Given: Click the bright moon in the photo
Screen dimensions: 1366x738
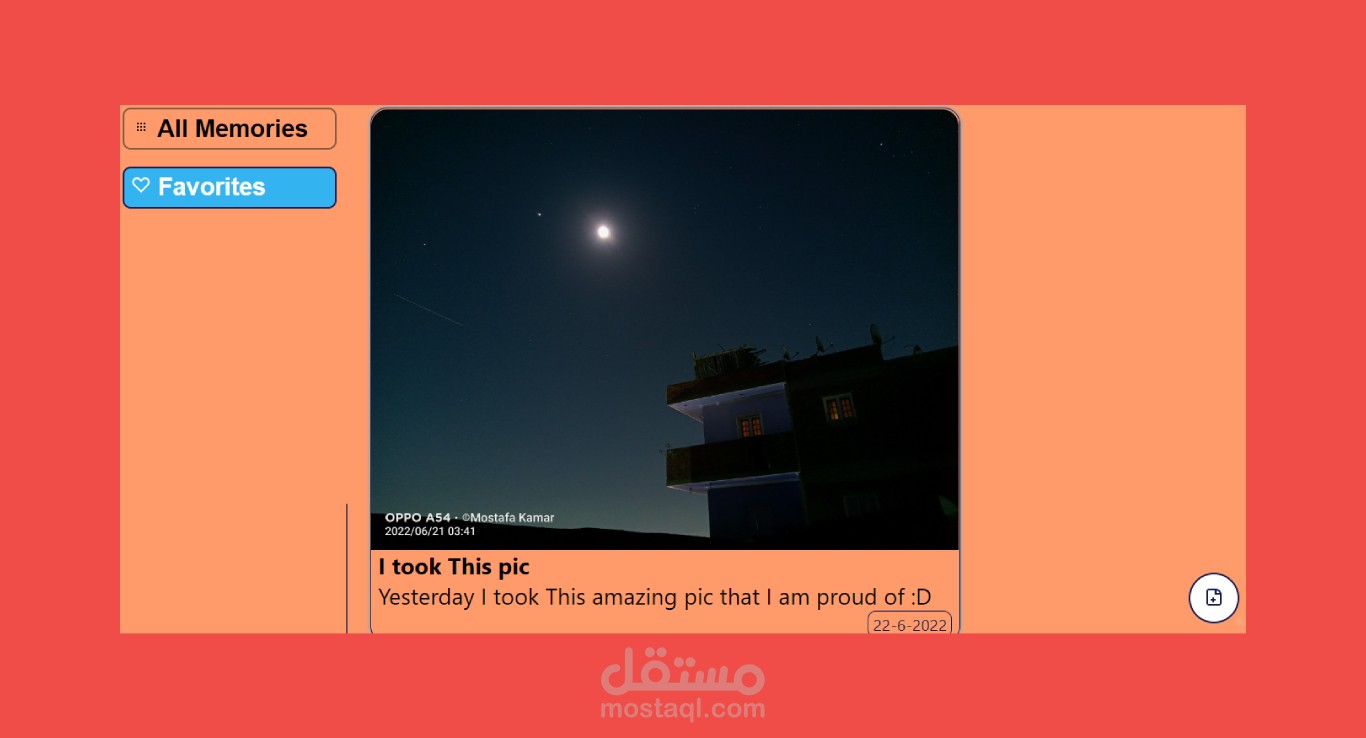Looking at the screenshot, I should click(603, 232).
